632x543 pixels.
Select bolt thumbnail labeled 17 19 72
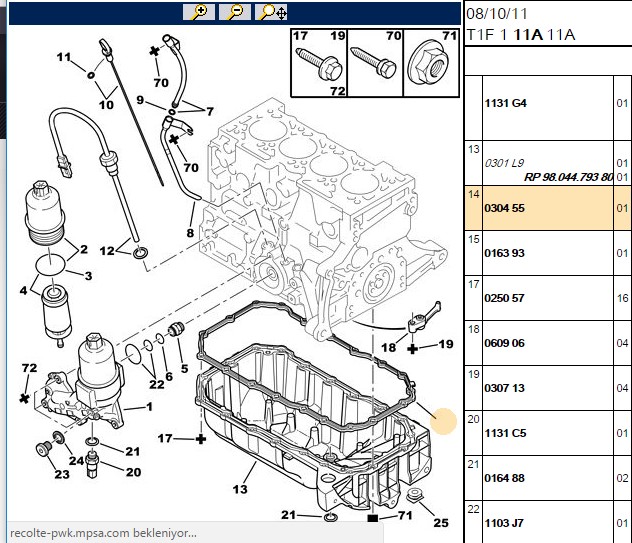tap(319, 63)
